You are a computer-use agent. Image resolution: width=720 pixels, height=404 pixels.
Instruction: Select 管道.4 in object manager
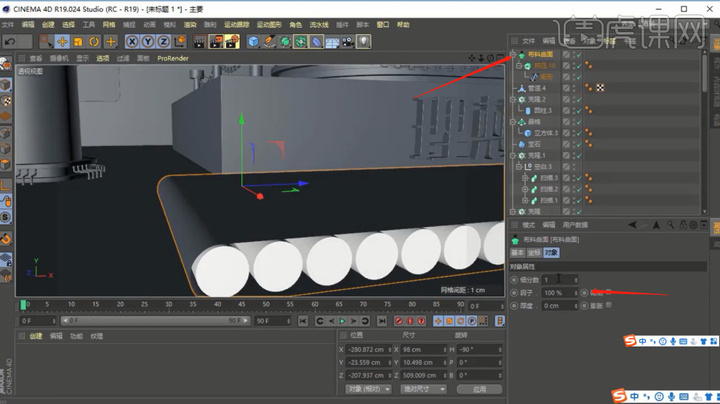pyautogui.click(x=537, y=88)
